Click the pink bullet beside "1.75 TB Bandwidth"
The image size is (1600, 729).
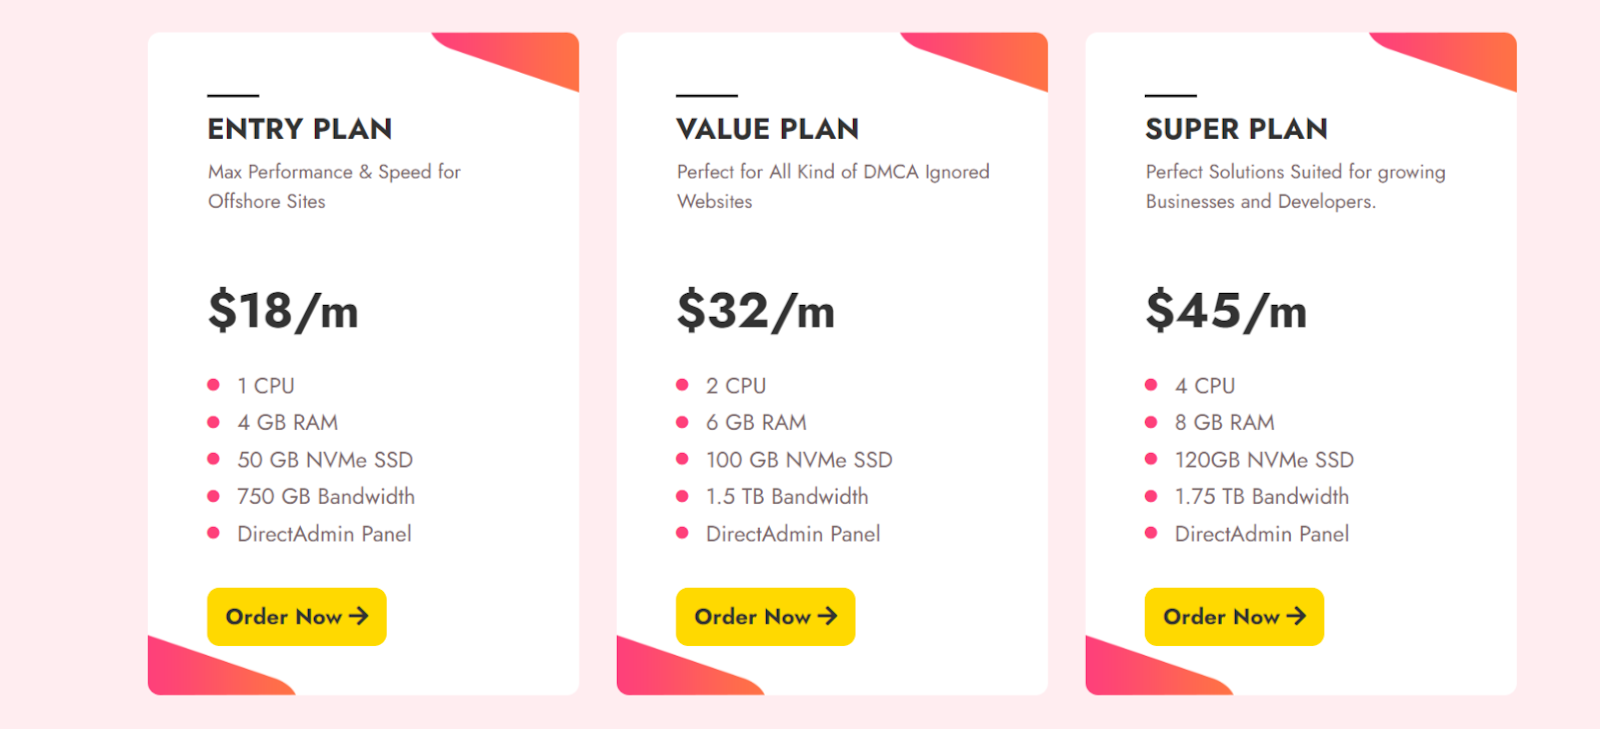coord(1151,496)
